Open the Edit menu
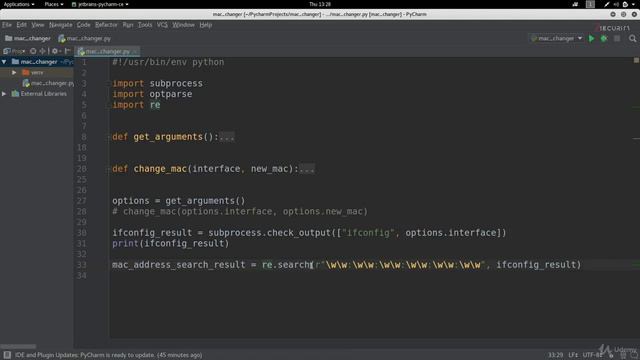Image resolution: width=640 pixels, height=360 pixels. [22, 25]
